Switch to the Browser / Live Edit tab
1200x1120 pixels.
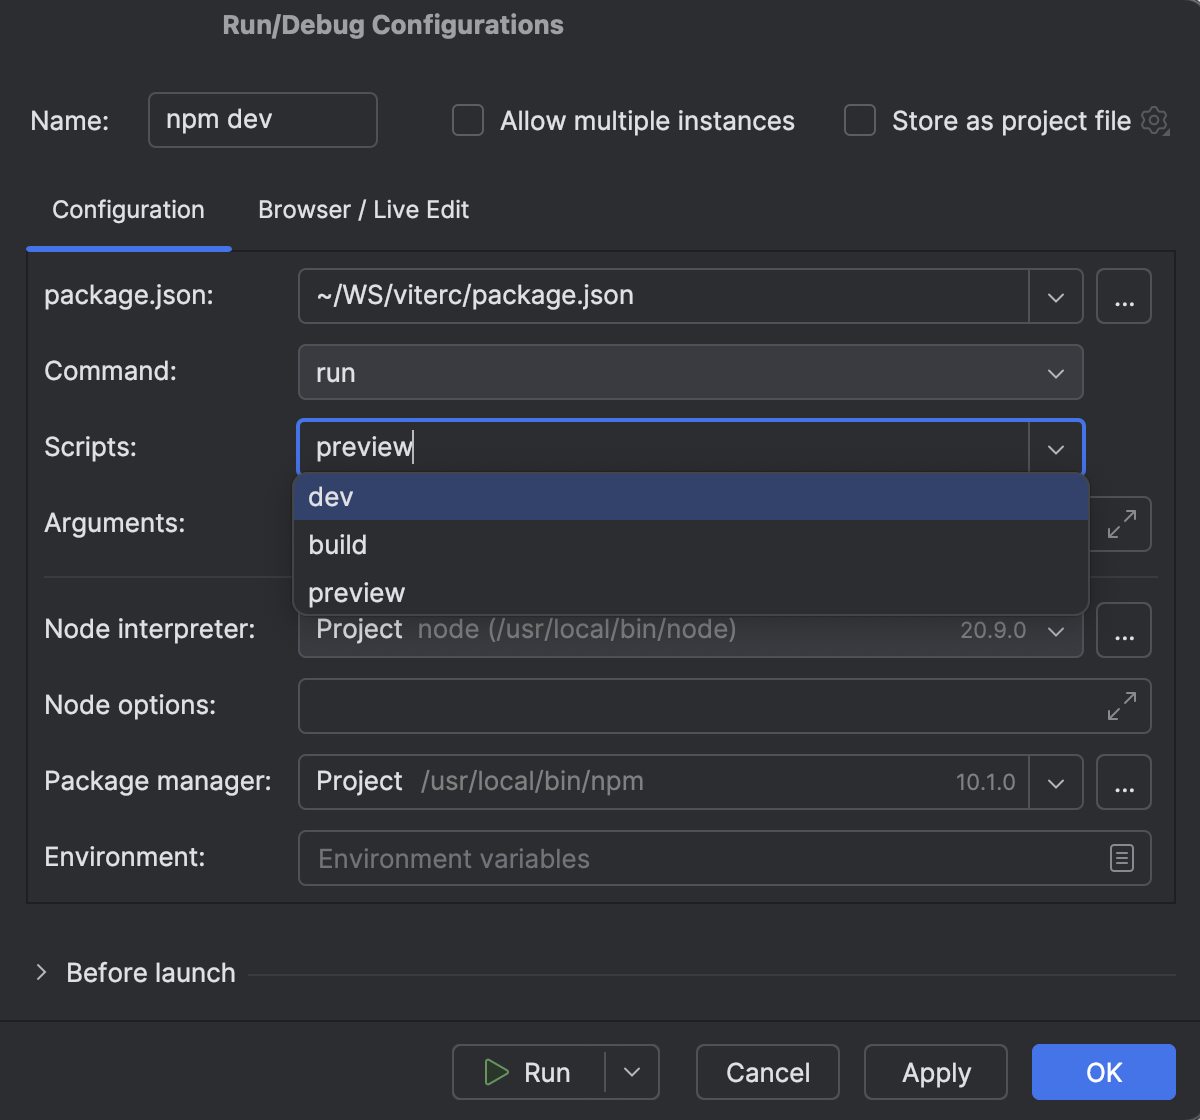(x=363, y=210)
